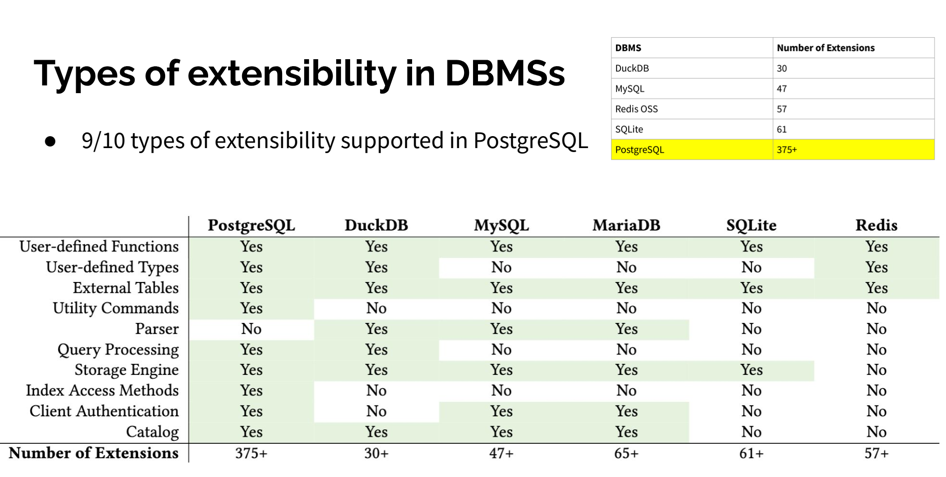Screen dimensions: 946x477
Task: Select the Redis OSS row in small table
Action: (772, 109)
